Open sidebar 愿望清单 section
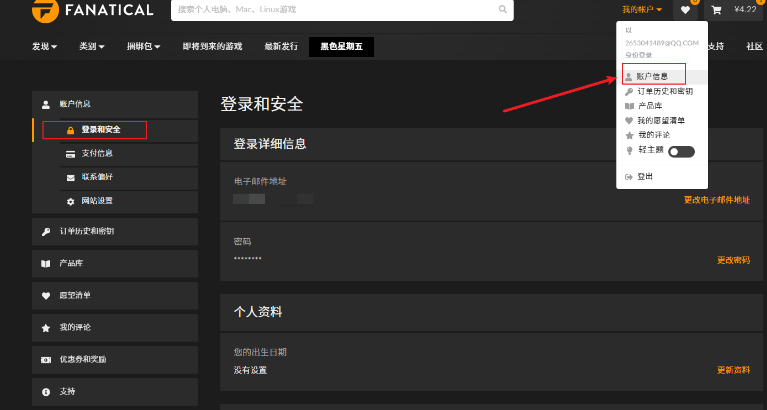The height and width of the screenshot is (410, 767). tap(115, 296)
